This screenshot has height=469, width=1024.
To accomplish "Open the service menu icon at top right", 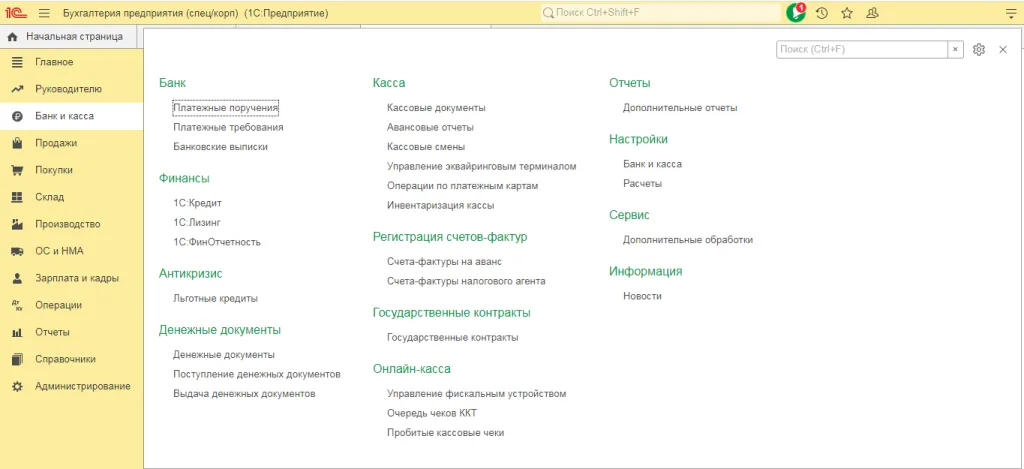I will 1011,12.
